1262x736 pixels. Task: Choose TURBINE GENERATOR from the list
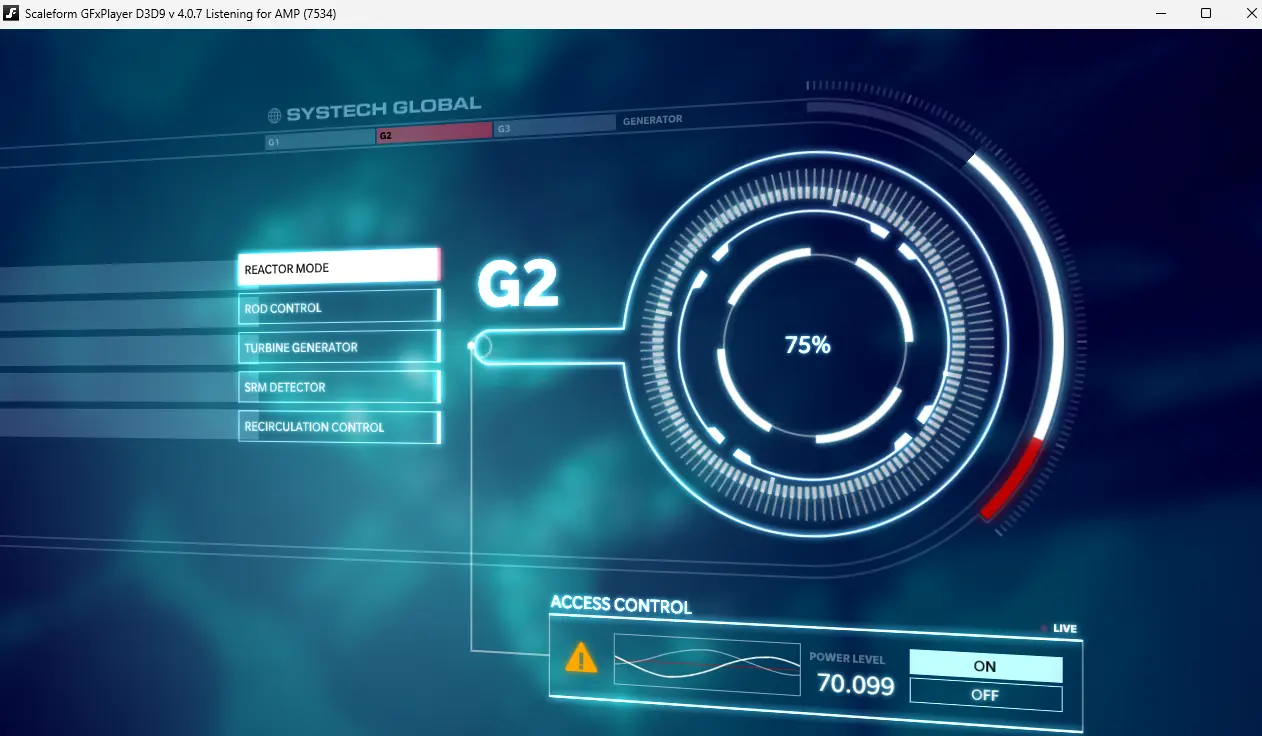tap(339, 347)
